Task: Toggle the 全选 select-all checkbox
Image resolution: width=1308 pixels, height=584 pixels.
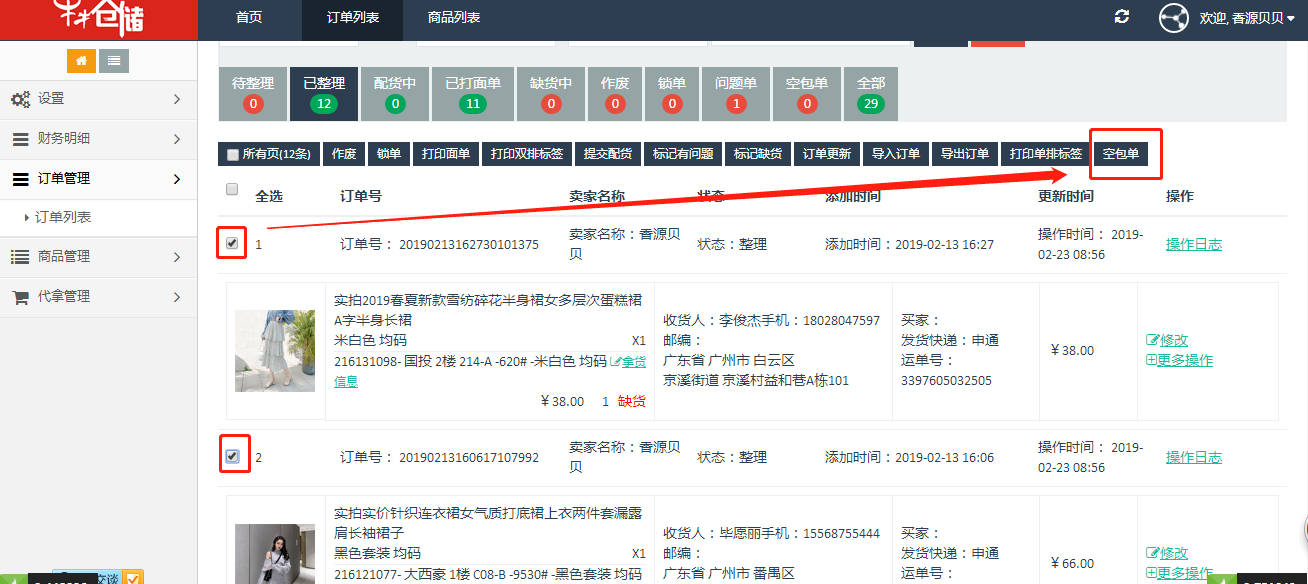Action: (x=232, y=189)
